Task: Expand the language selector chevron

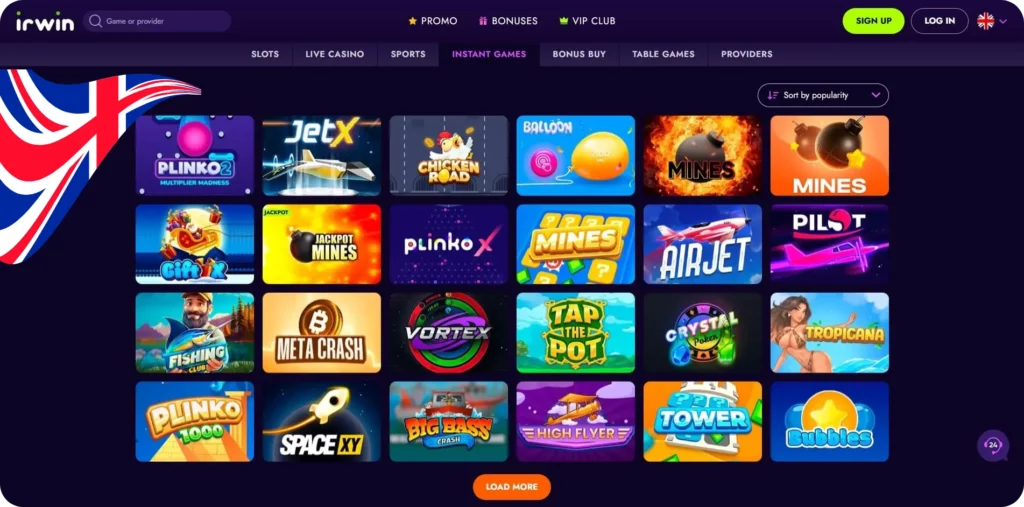Action: 1003,22
